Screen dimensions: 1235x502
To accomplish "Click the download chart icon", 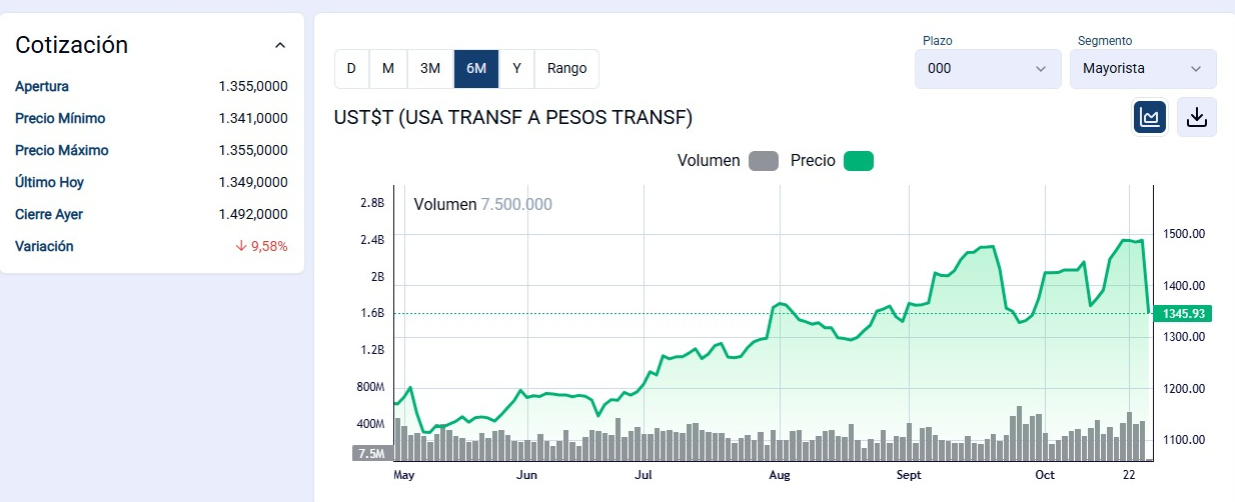I will tap(1196, 118).
